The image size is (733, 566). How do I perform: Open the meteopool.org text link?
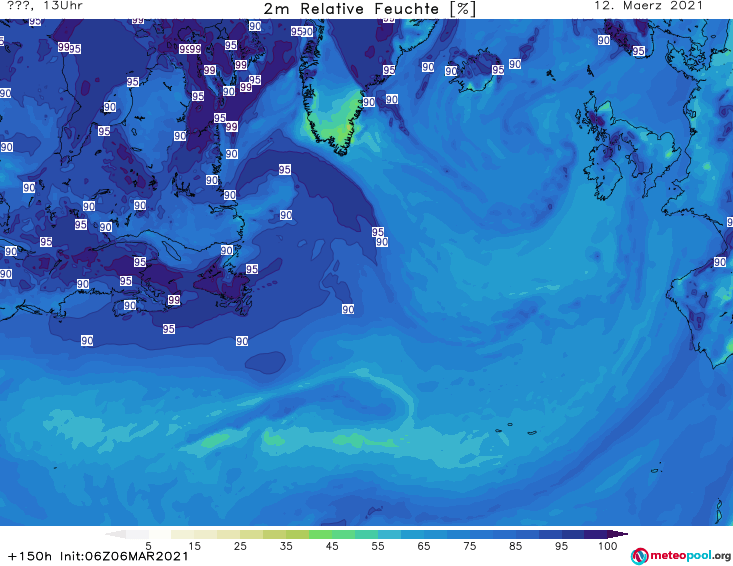[690, 555]
